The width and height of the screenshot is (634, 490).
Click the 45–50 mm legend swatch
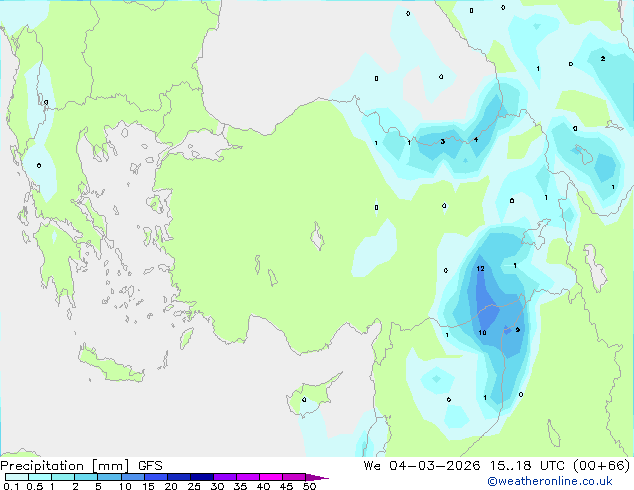(294, 477)
